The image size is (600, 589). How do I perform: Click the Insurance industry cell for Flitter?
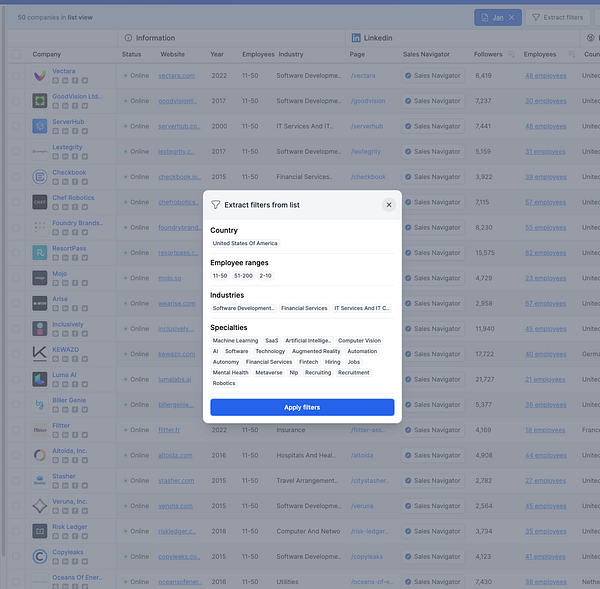click(x=291, y=430)
